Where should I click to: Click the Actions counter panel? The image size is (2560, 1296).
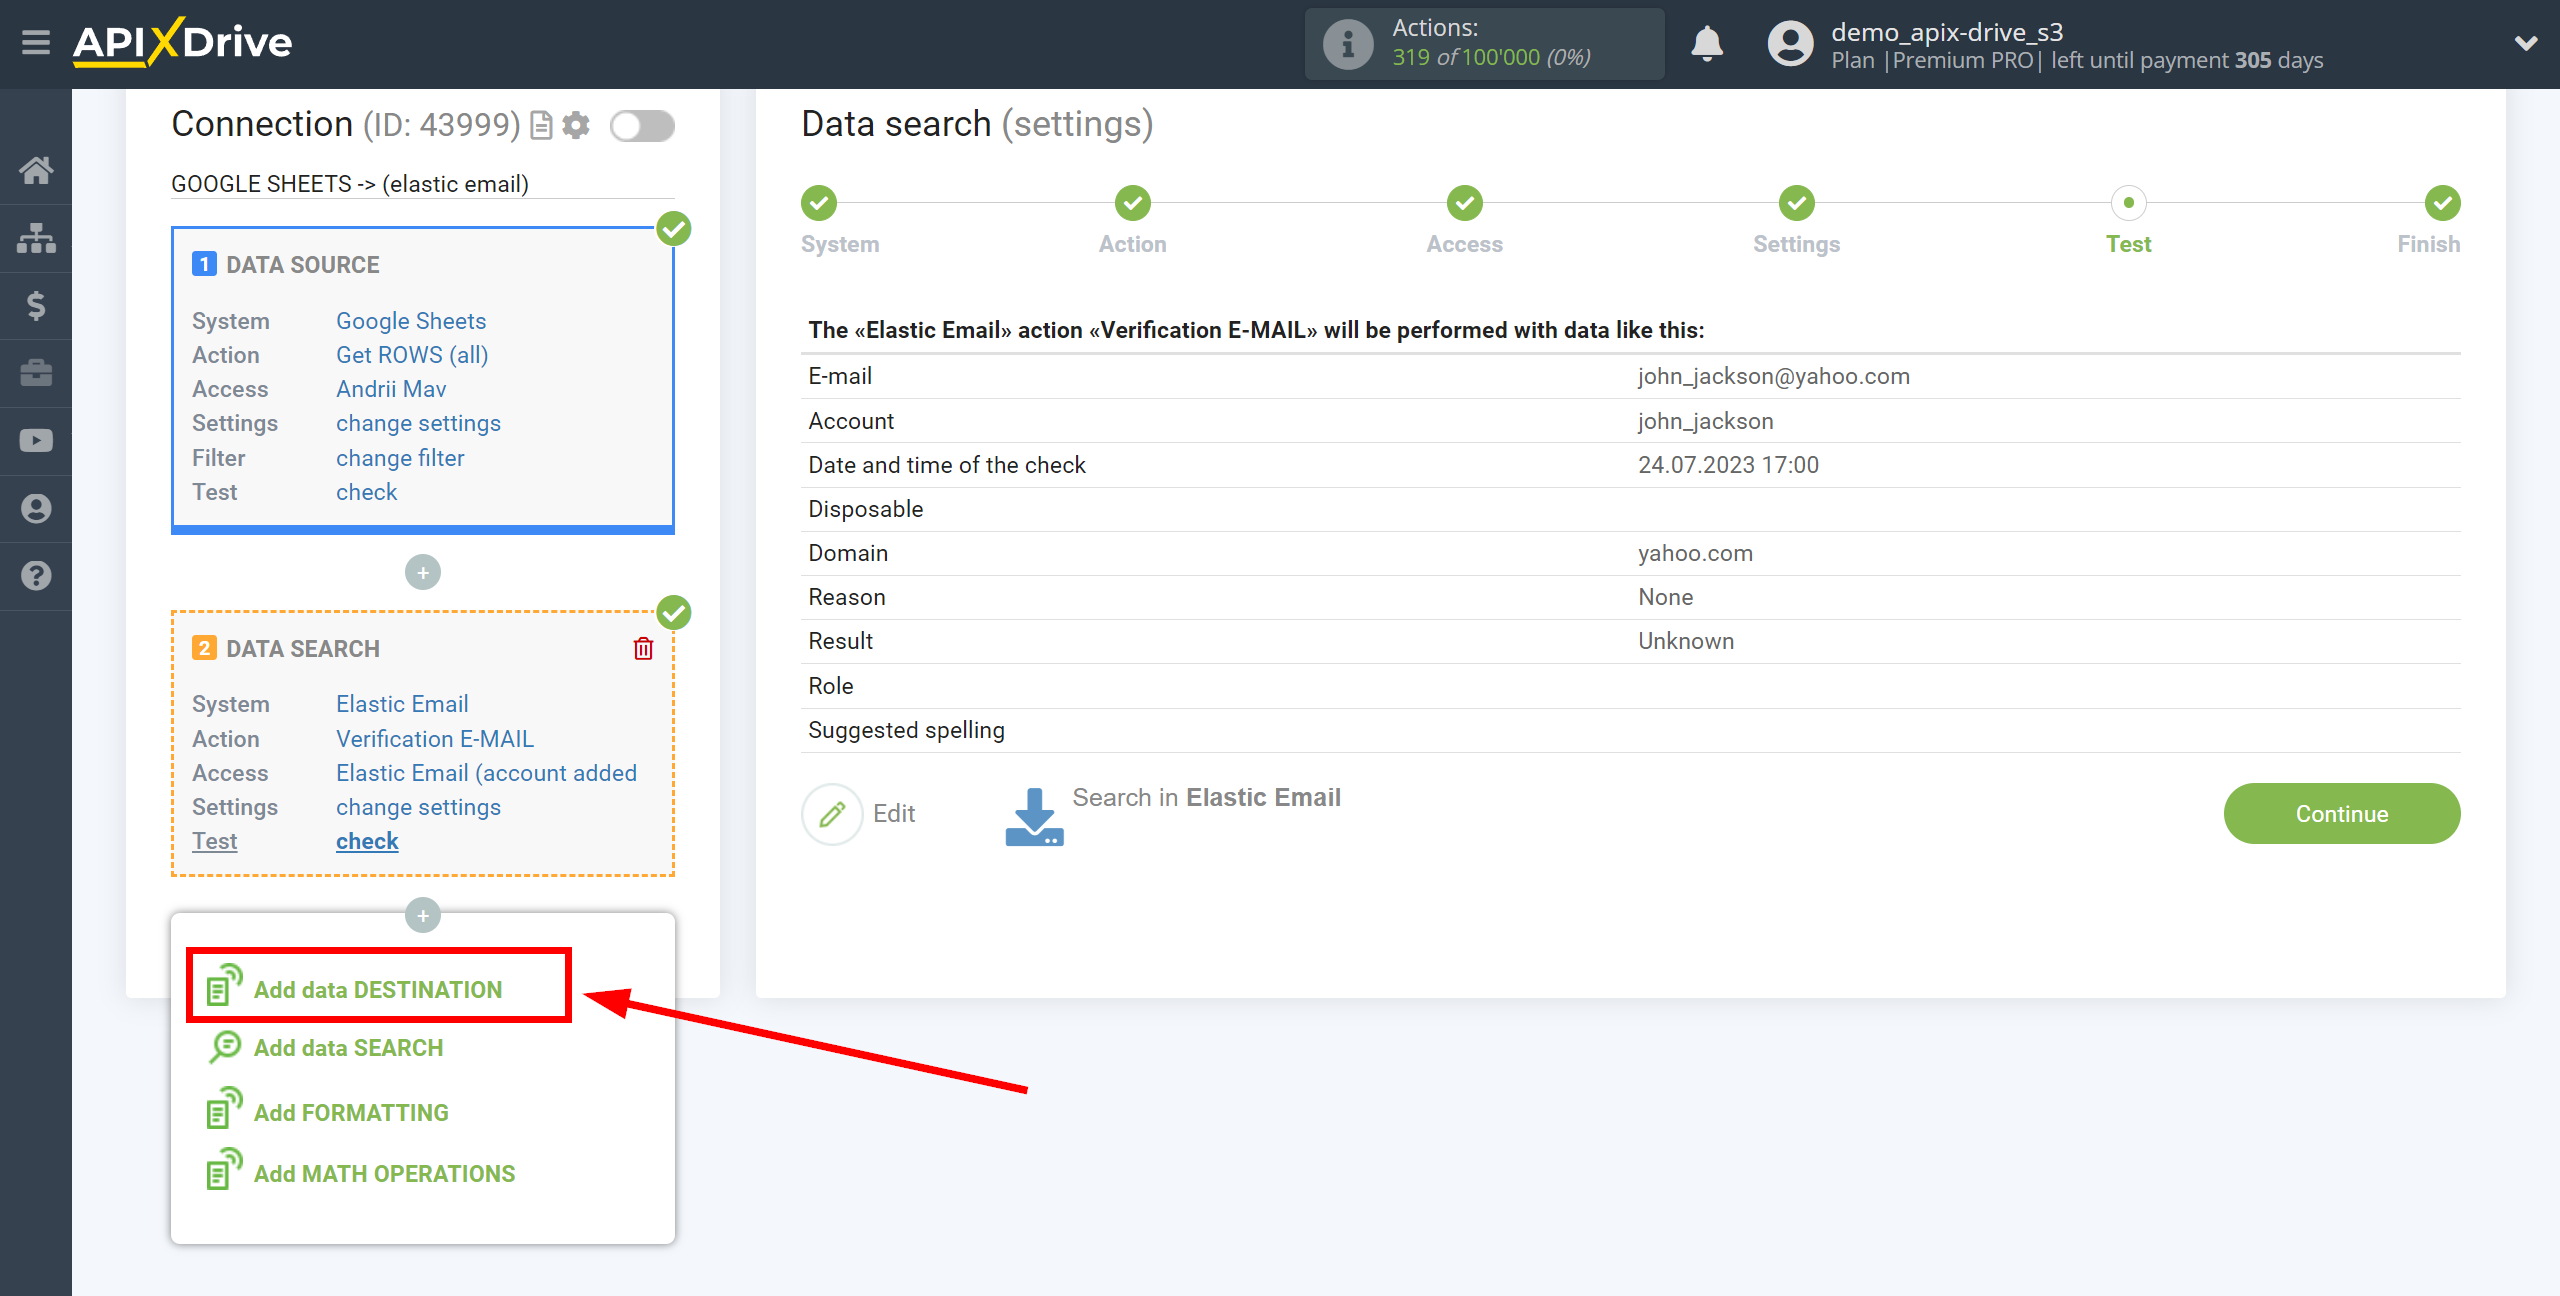1484,44
